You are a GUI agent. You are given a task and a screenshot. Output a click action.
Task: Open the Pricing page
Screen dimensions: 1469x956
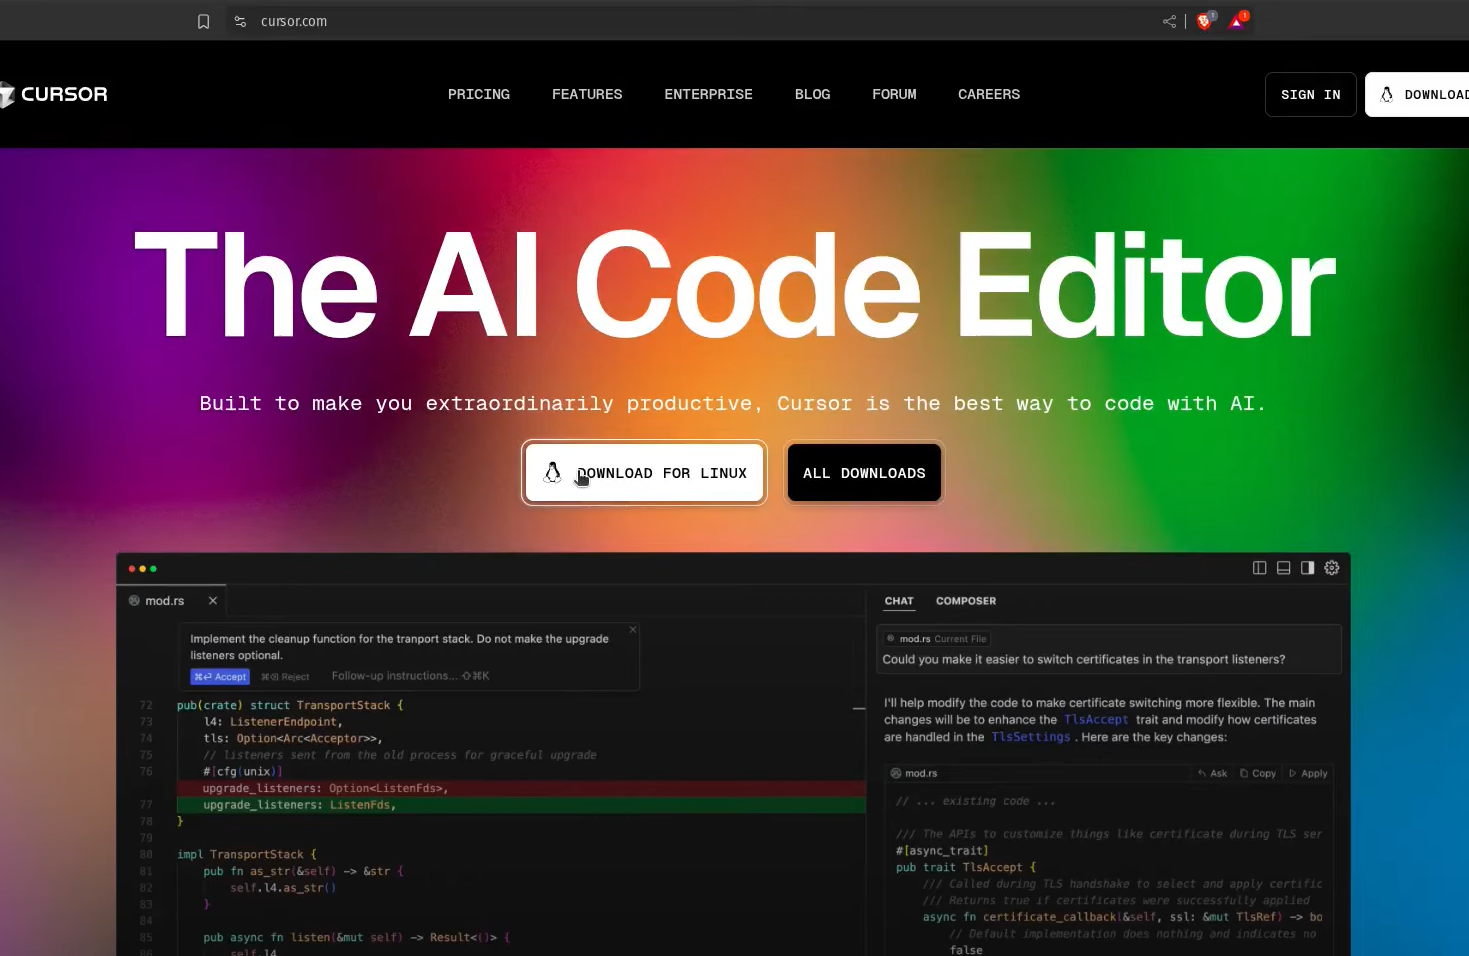tap(479, 94)
